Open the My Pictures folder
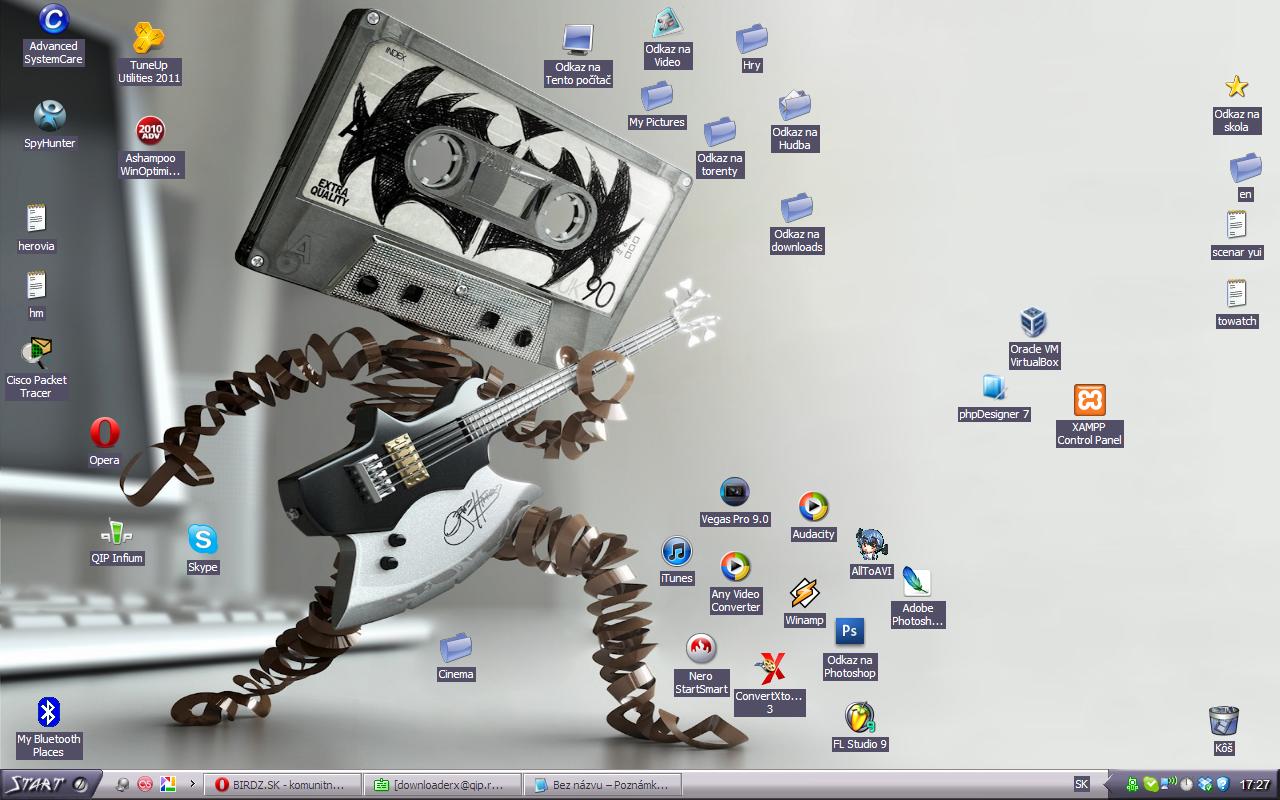 657,105
